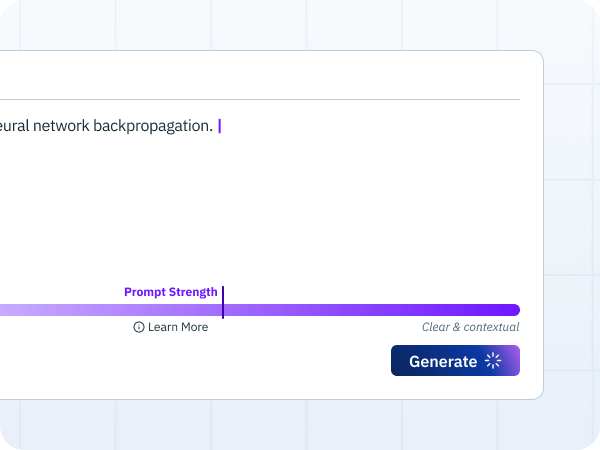The height and width of the screenshot is (450, 600).
Task: Set prompt strength to darkest purple right end
Action: 513,310
